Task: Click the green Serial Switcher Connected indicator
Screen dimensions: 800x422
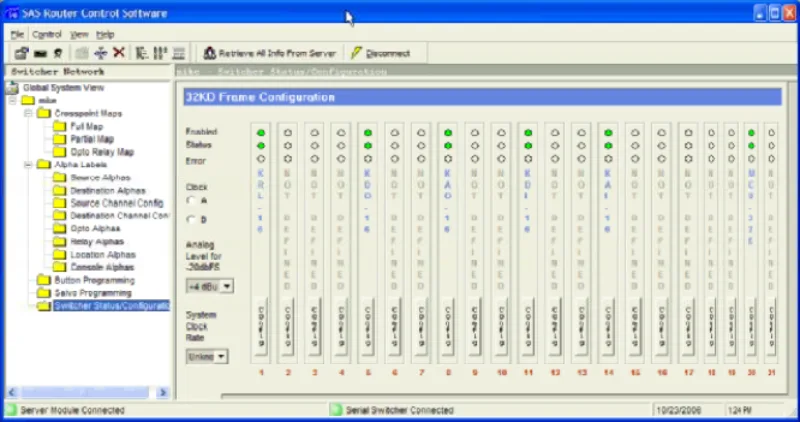Action: [x=335, y=410]
